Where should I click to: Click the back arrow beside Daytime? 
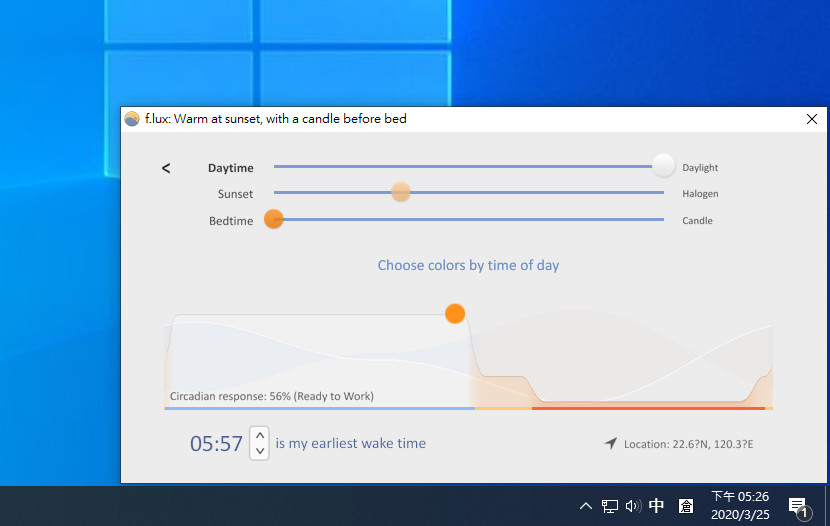click(x=166, y=168)
